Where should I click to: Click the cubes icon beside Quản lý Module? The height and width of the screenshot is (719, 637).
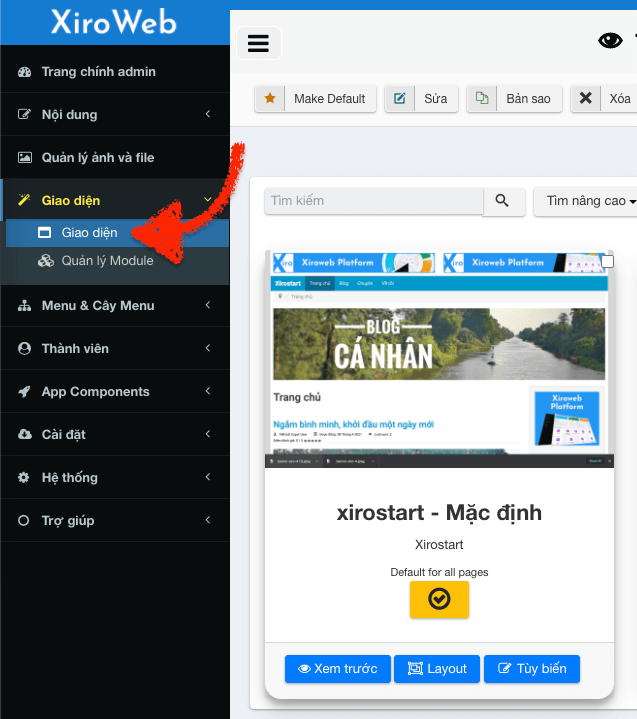tap(45, 261)
